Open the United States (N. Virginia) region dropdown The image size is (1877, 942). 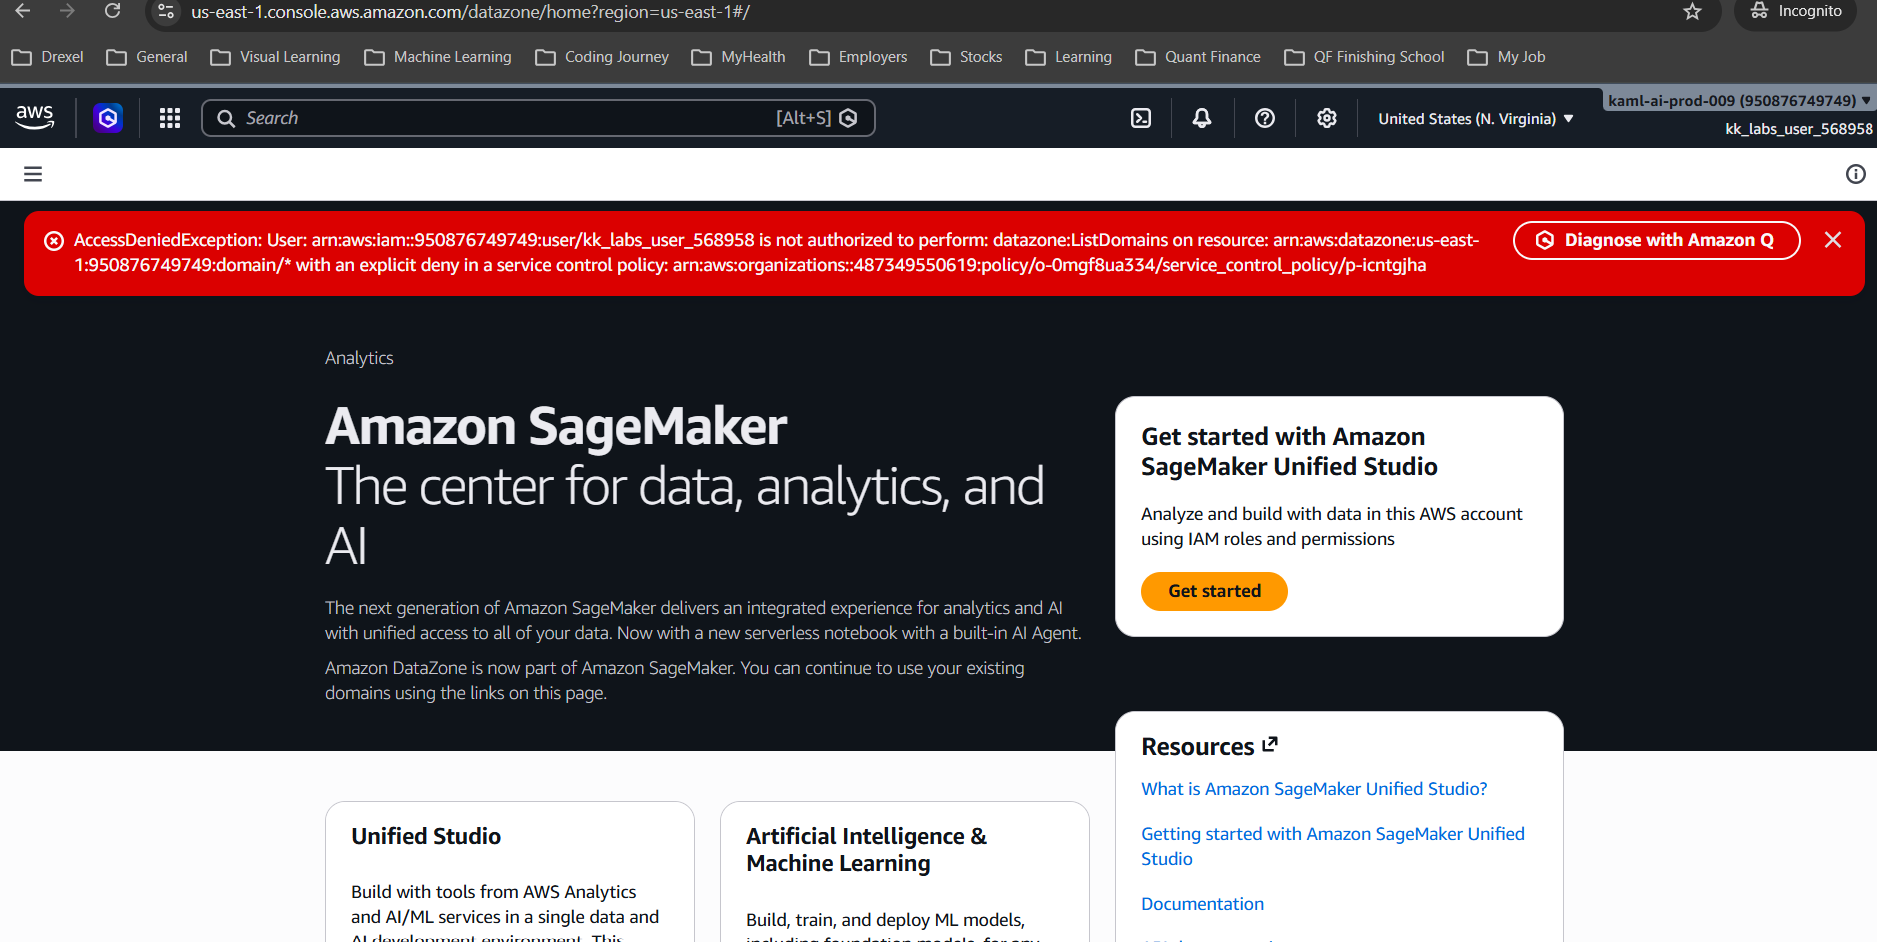coord(1476,118)
